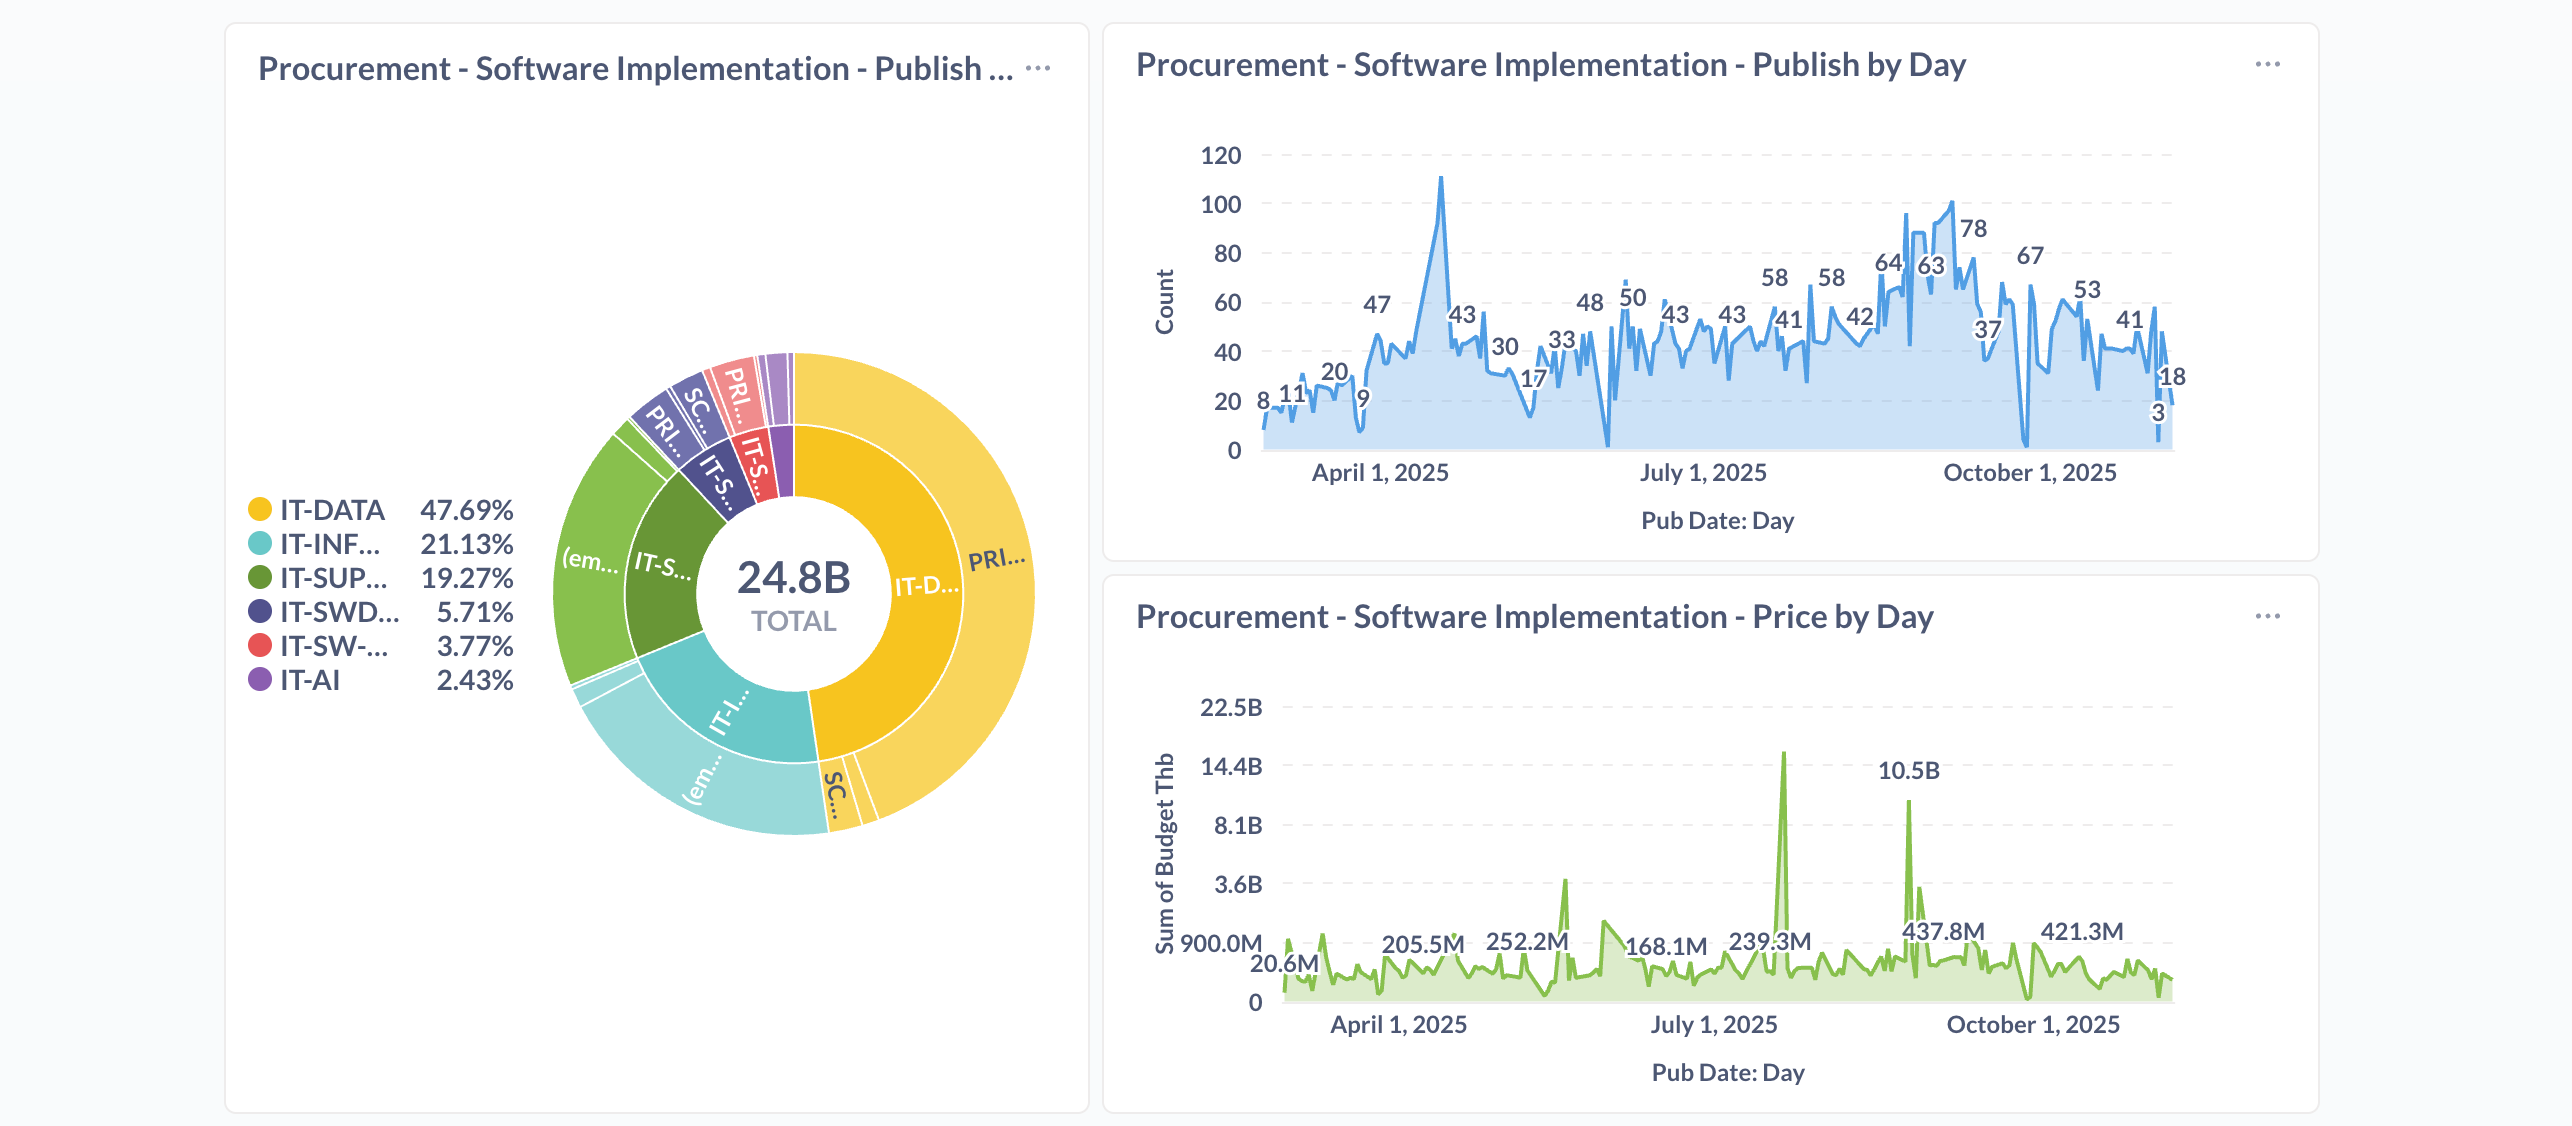Click the 10.5B peak label on price chart
This screenshot has width=2572, height=1126.
(1908, 771)
